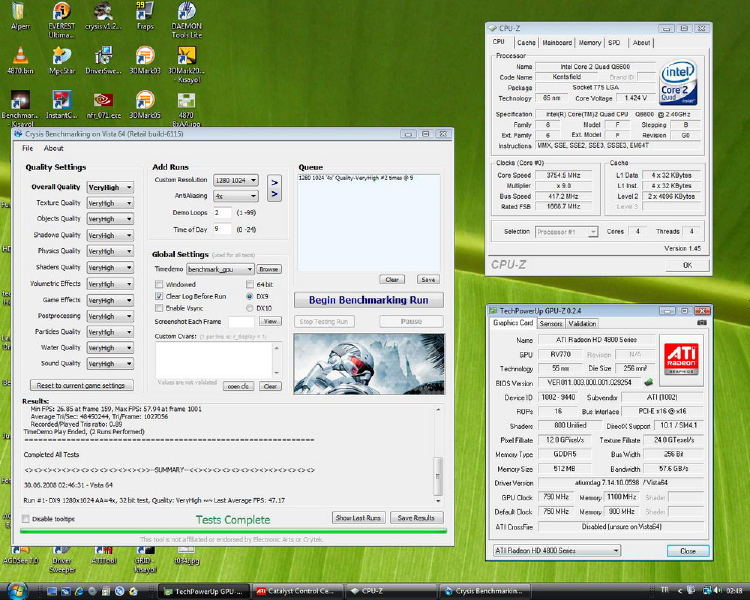
Task: Click the ATI Radeon logo in GPU-Z
Action: (681, 360)
